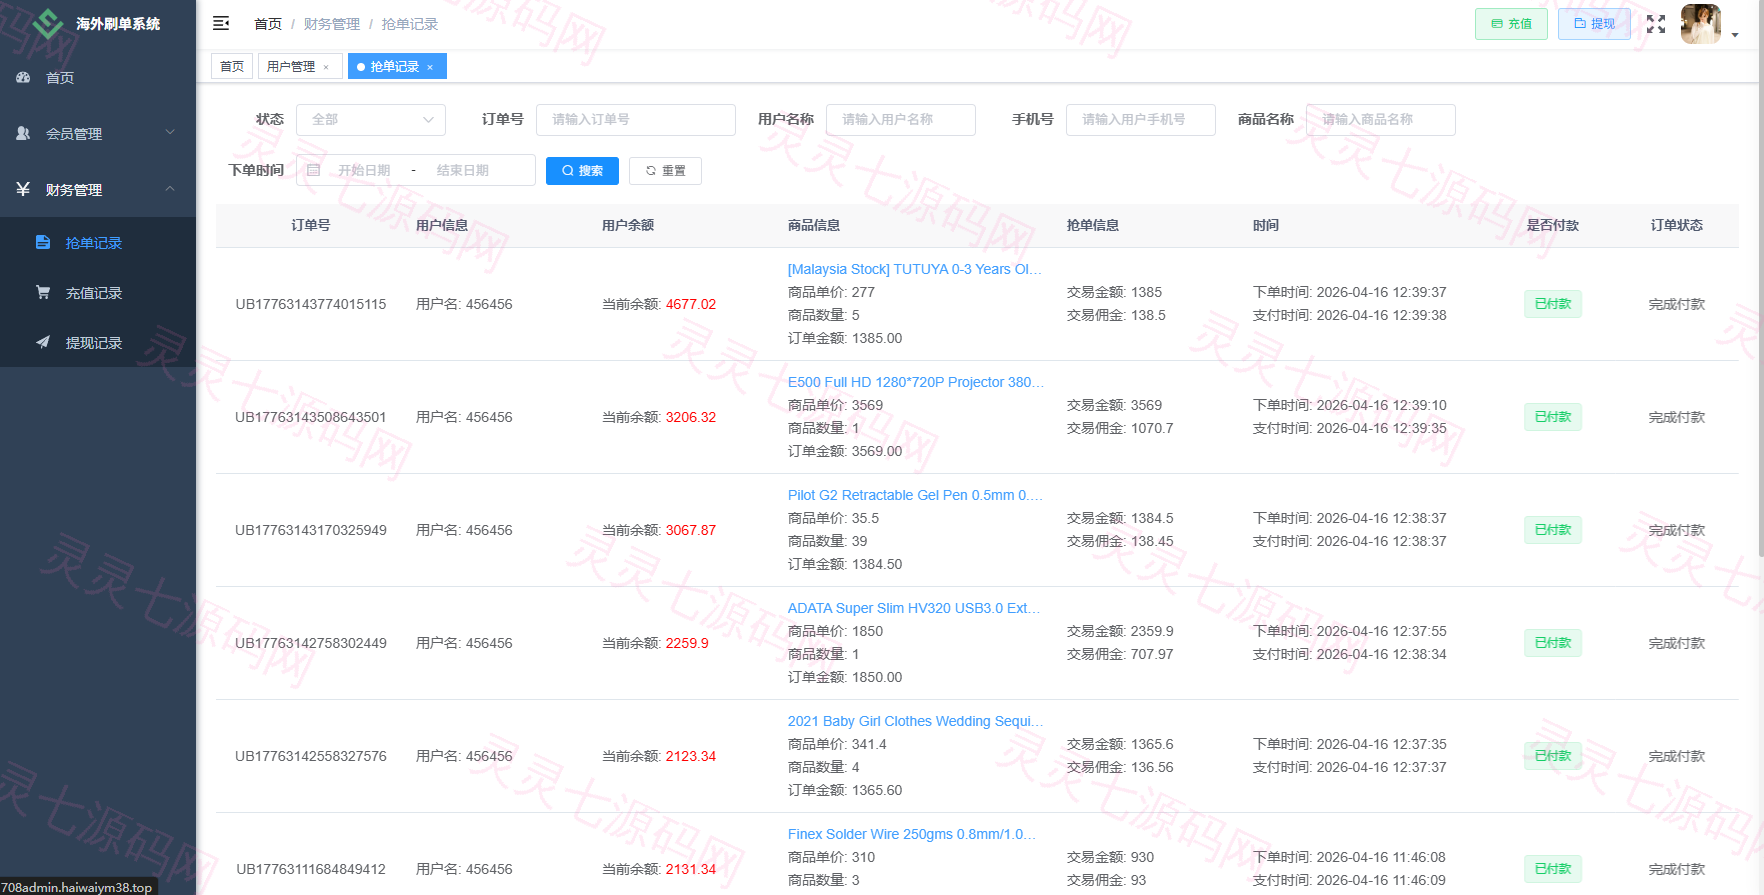This screenshot has height=895, width=1764.
Task: Click 财务管理 in the breadcrumb
Action: pyautogui.click(x=332, y=24)
